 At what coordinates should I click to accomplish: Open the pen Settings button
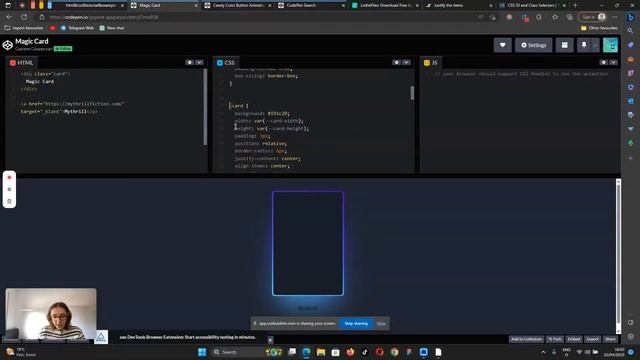point(533,45)
